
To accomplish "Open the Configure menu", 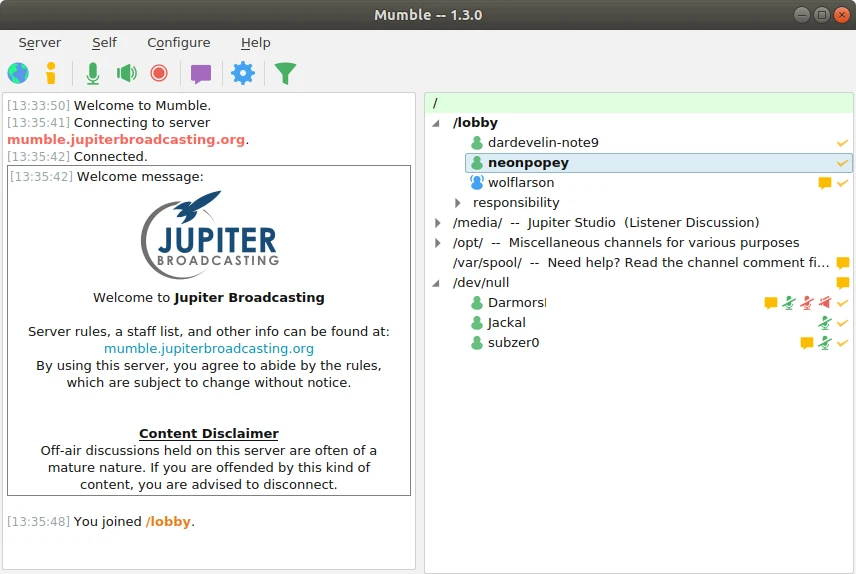I will pyautogui.click(x=179, y=43).
